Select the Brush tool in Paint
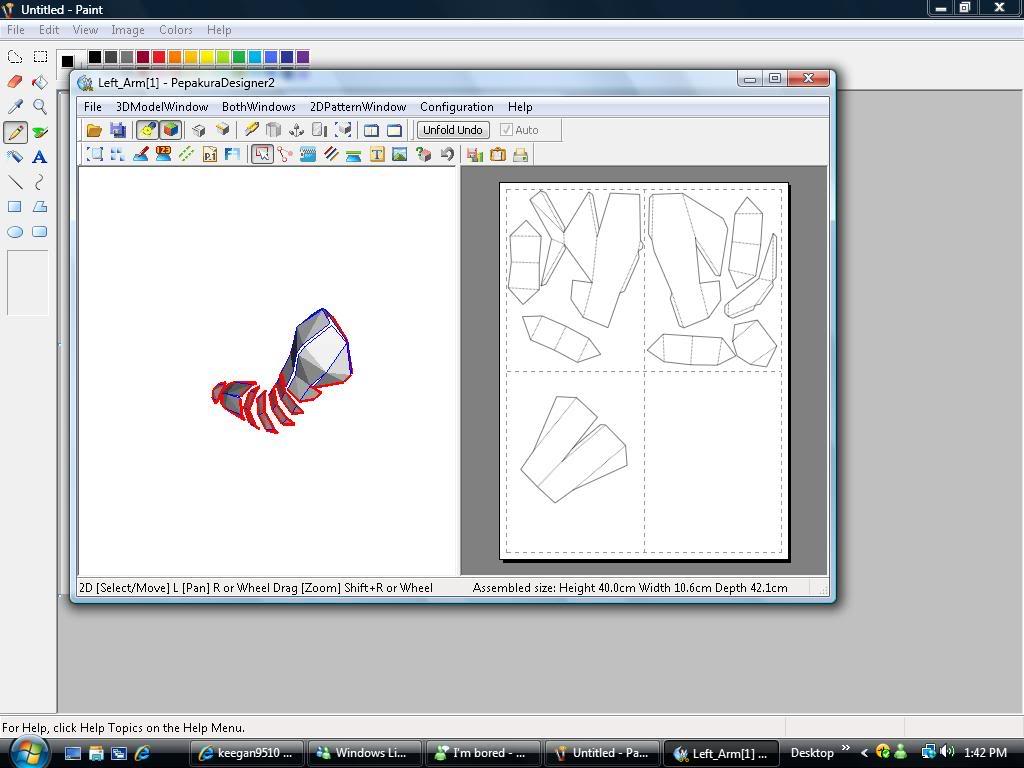This screenshot has height=768, width=1024. coord(40,132)
